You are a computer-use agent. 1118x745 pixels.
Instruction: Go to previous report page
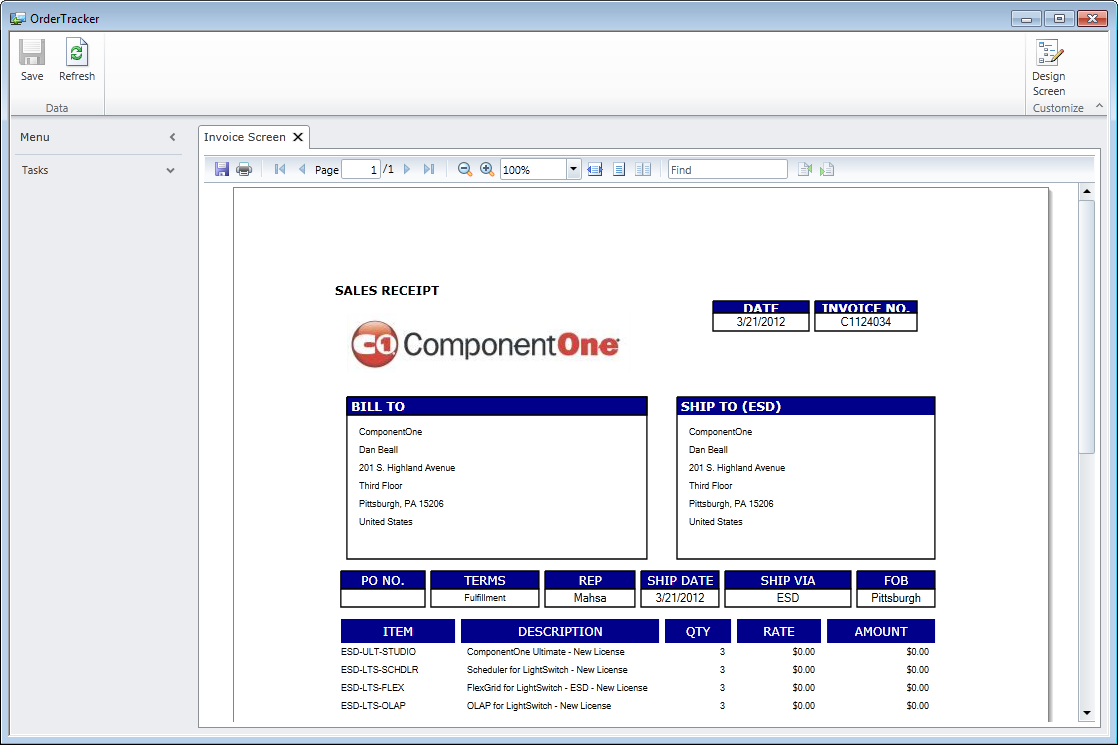click(302, 169)
